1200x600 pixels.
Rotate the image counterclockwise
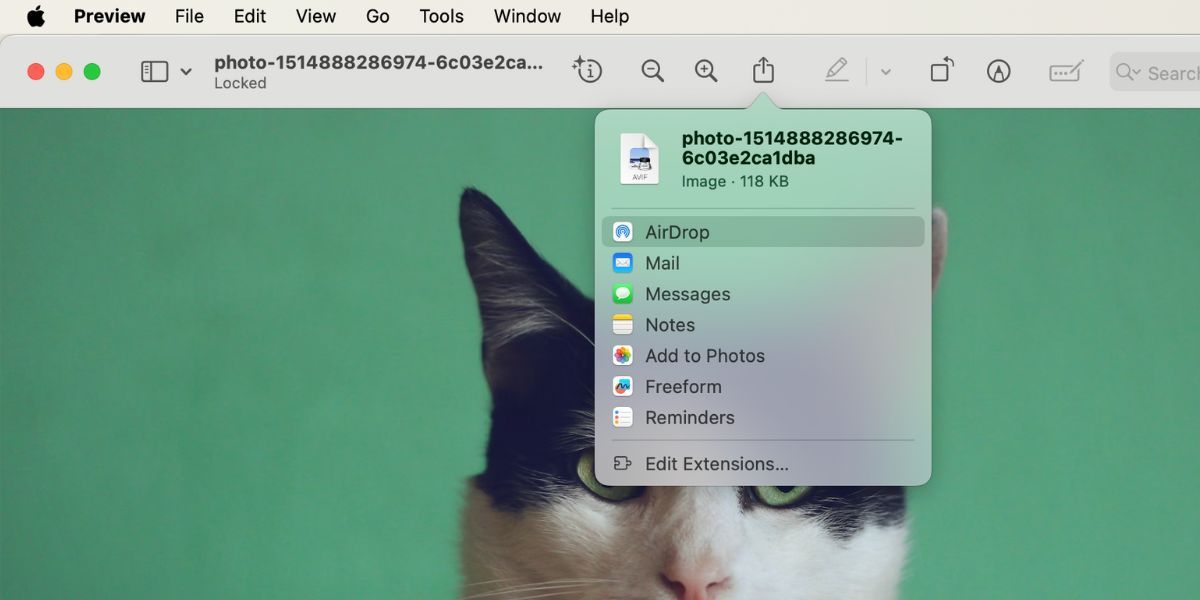point(941,71)
